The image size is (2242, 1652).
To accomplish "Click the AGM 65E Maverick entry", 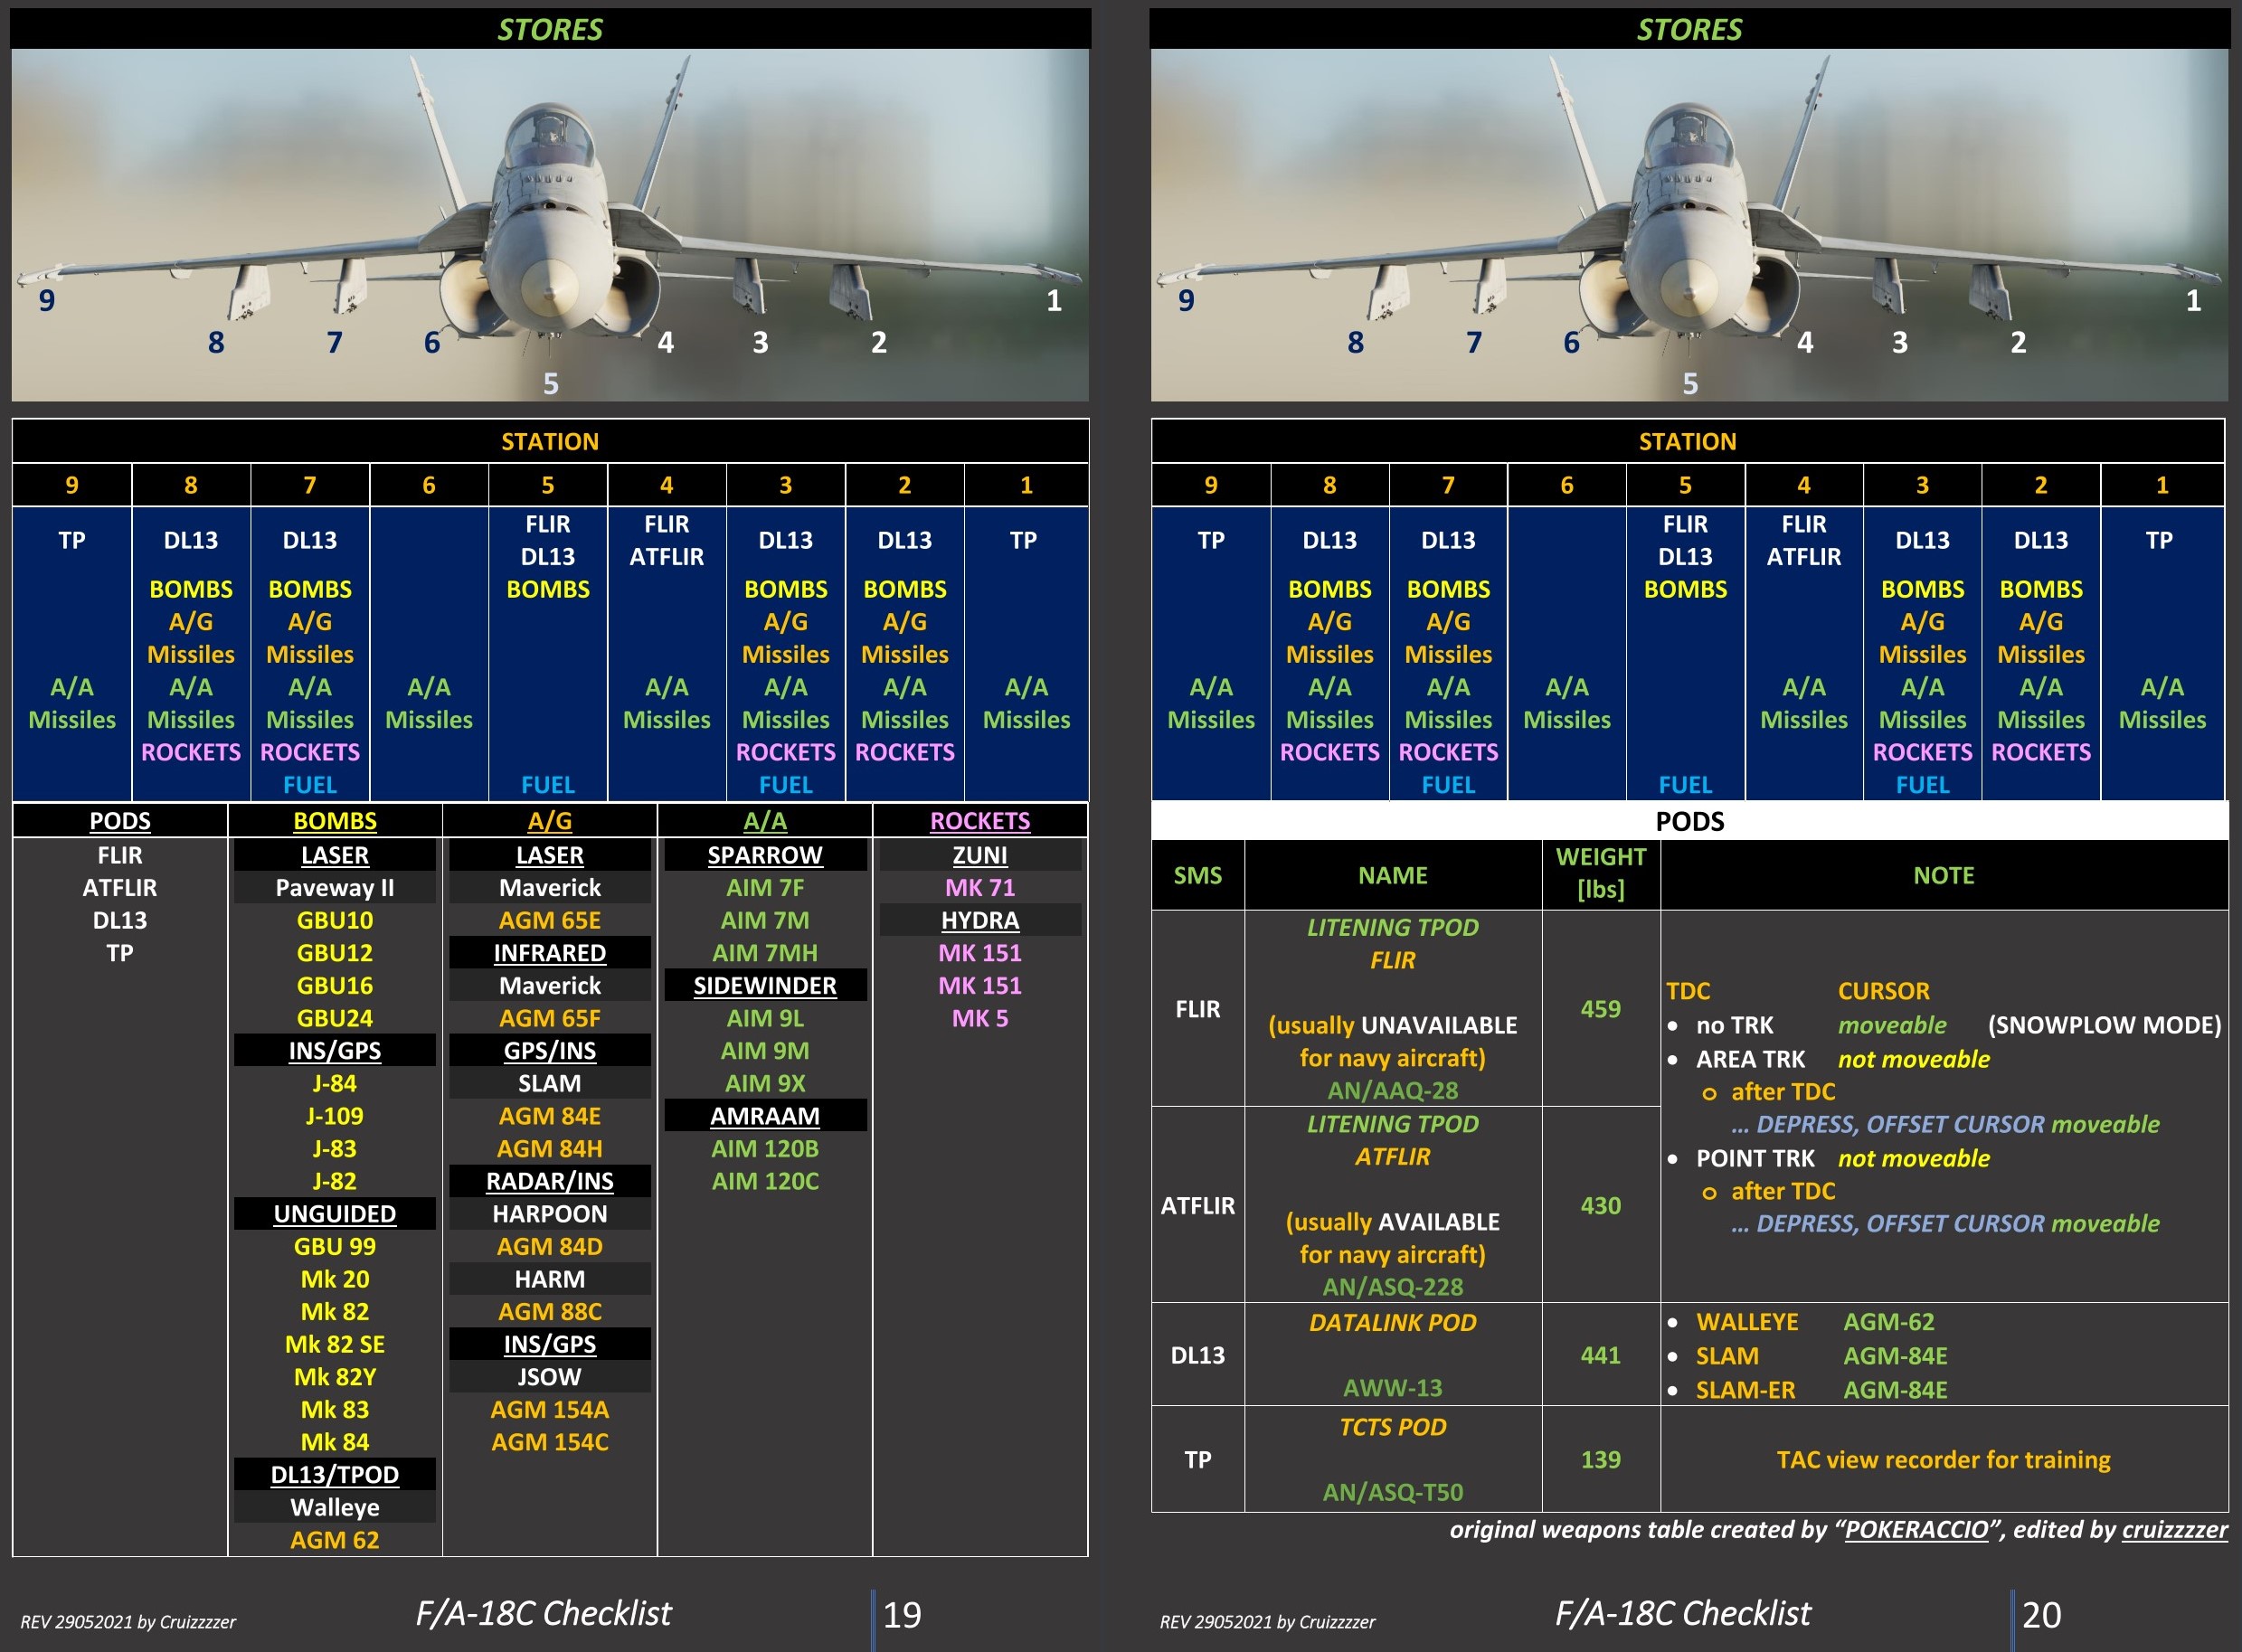I will pyautogui.click(x=549, y=920).
